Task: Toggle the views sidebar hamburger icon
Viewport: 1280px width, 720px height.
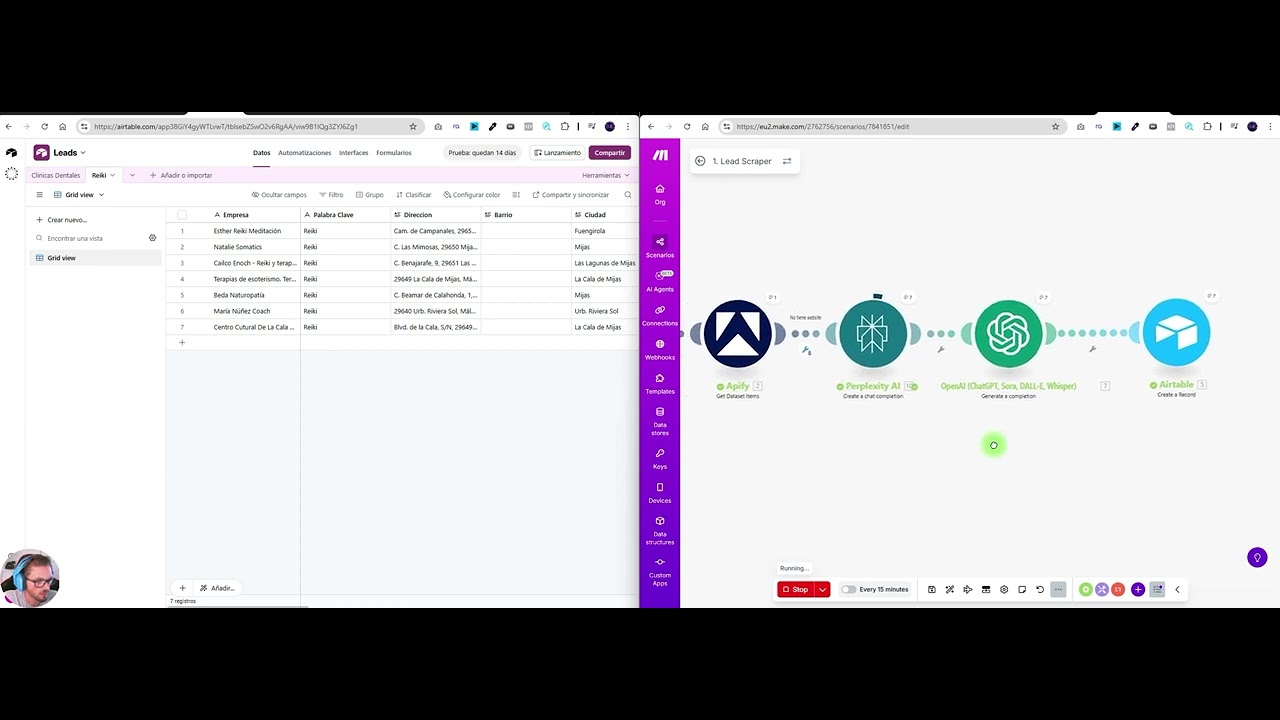Action: pyautogui.click(x=40, y=195)
